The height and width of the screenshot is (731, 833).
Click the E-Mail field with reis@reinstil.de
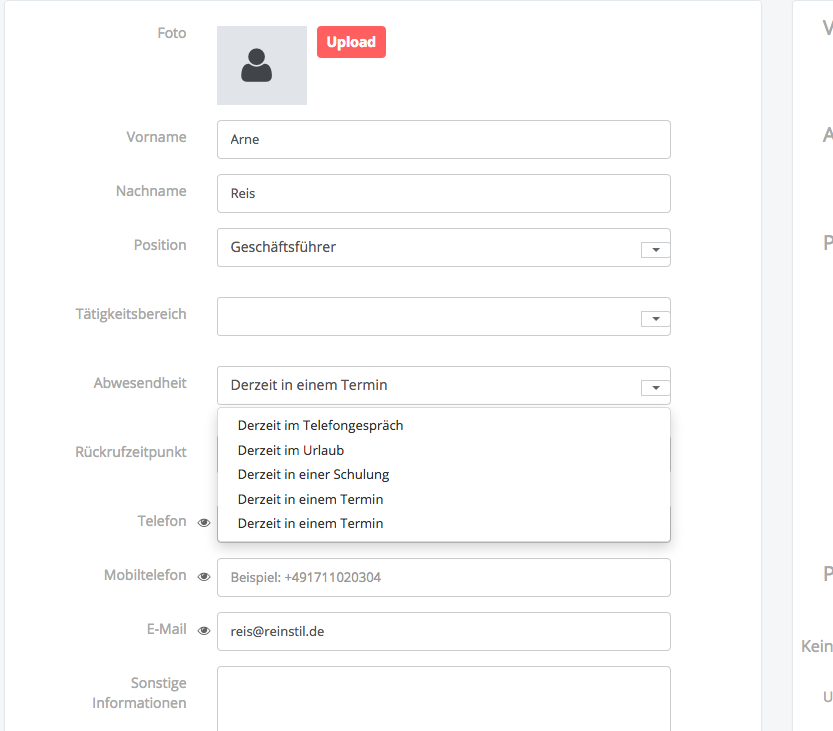click(x=443, y=632)
